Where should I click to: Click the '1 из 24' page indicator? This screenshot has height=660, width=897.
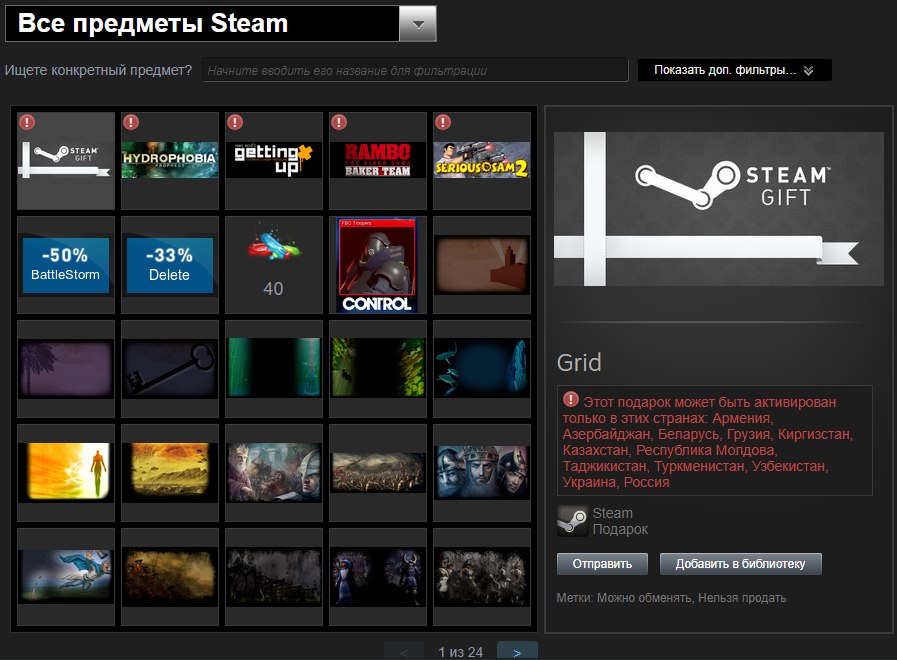point(461,652)
